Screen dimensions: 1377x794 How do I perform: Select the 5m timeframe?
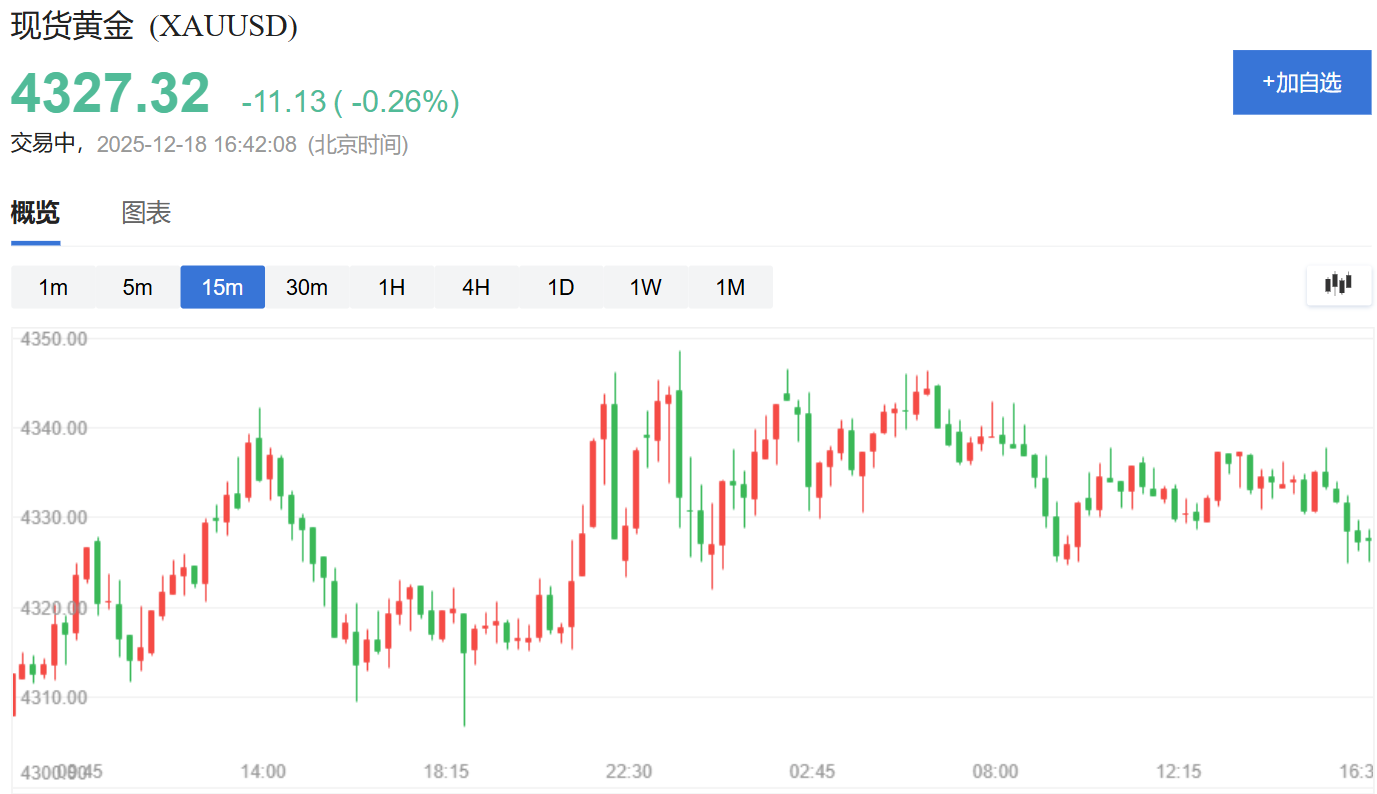pos(138,287)
